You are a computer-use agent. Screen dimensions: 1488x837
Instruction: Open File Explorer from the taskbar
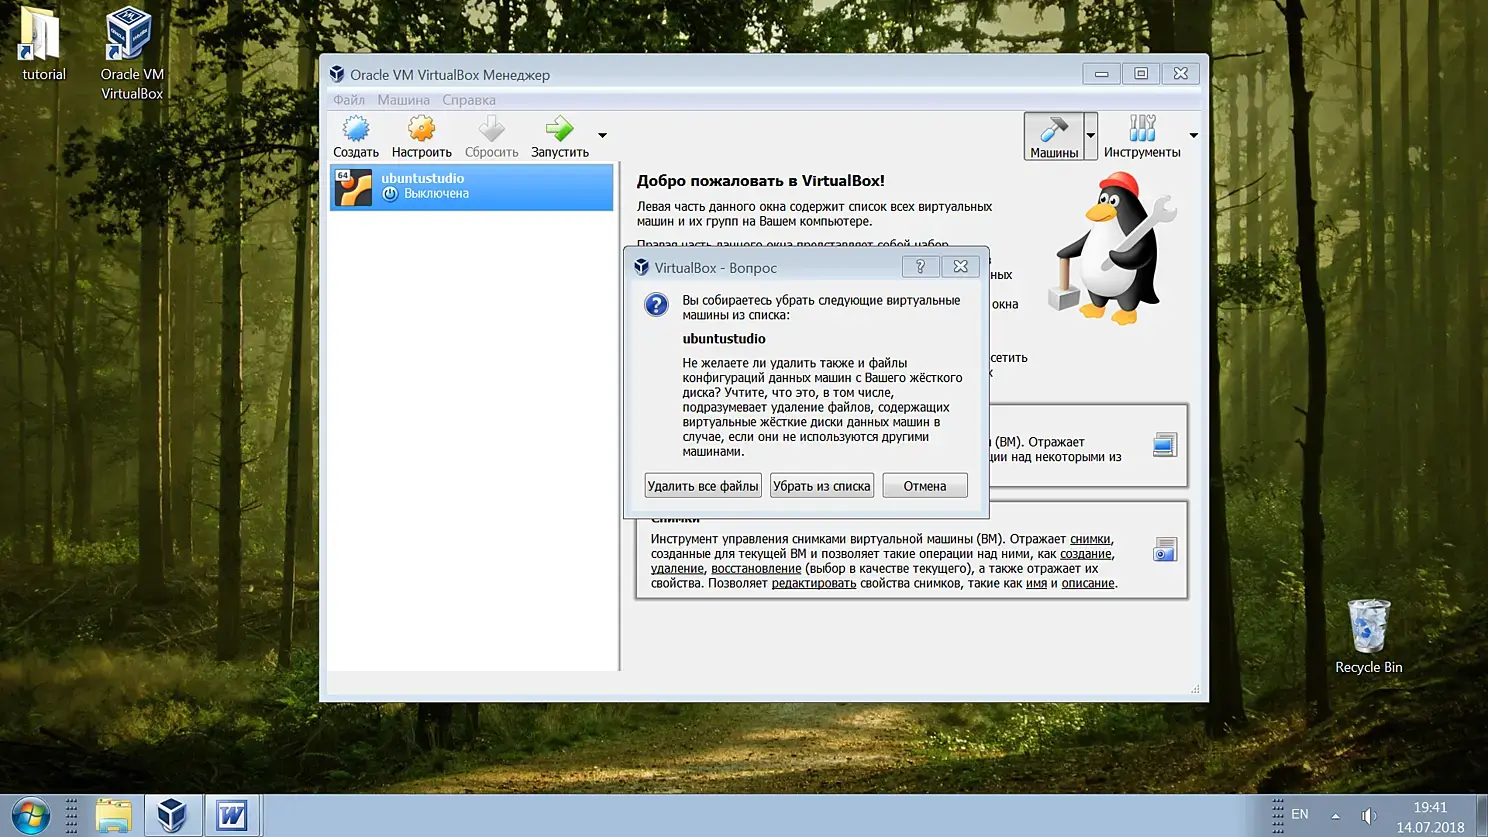pyautogui.click(x=113, y=816)
